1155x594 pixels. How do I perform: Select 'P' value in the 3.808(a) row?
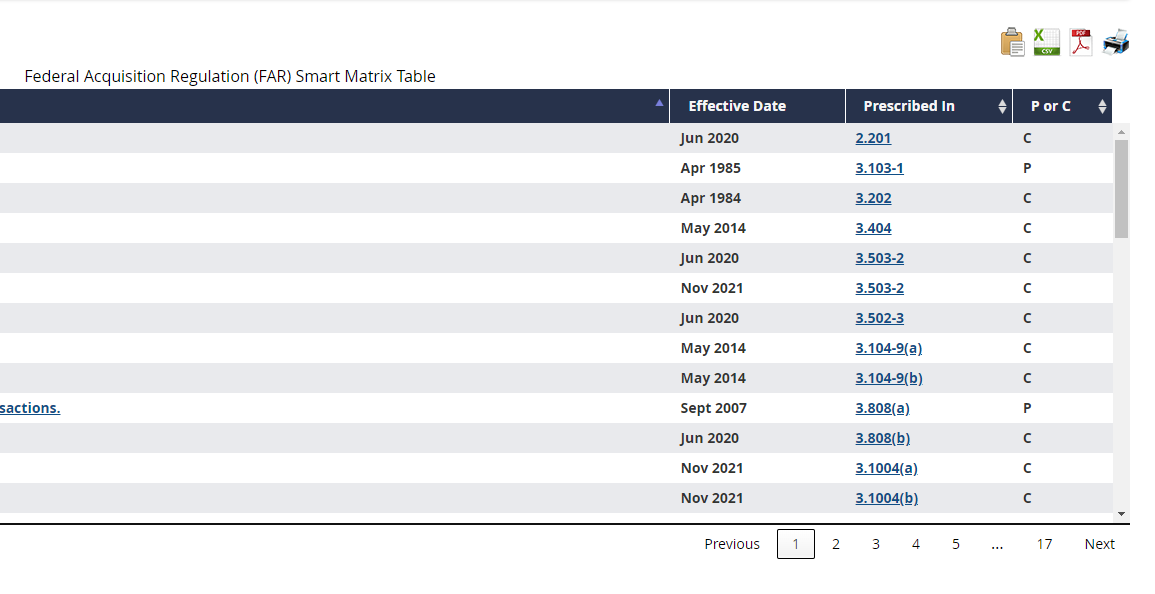coord(1027,408)
